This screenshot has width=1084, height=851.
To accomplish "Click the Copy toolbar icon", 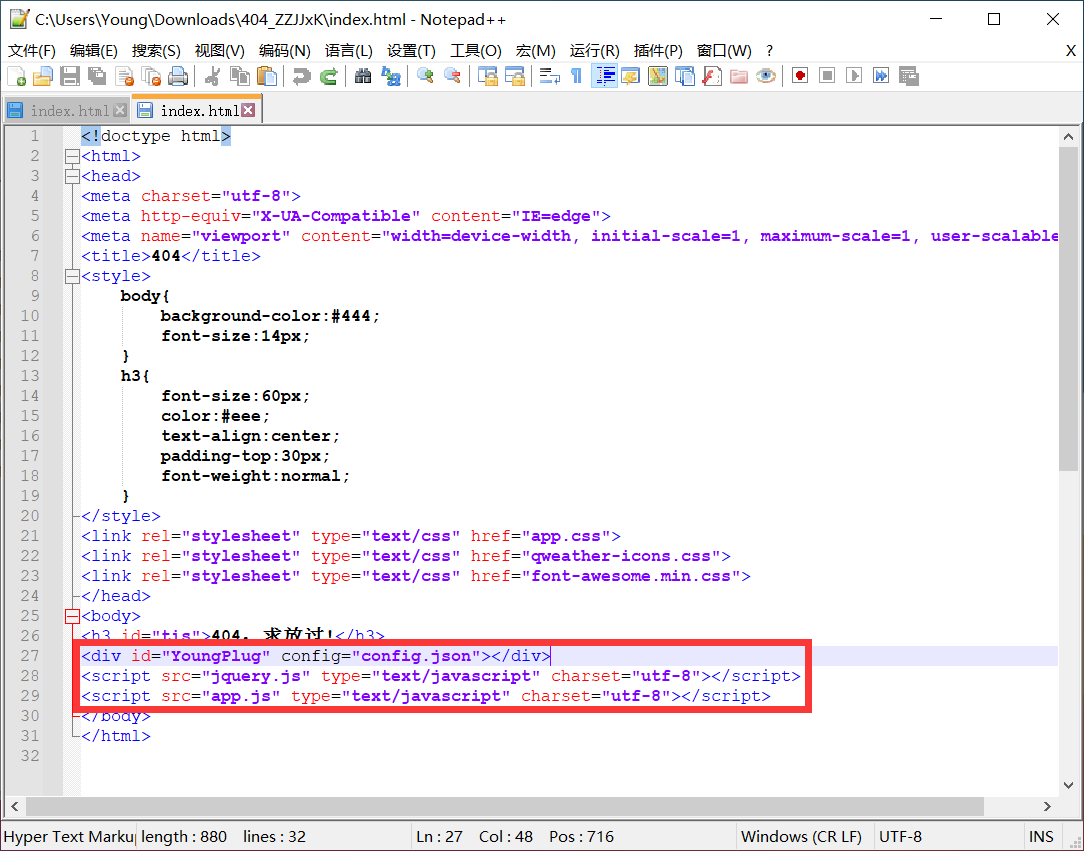I will (240, 76).
